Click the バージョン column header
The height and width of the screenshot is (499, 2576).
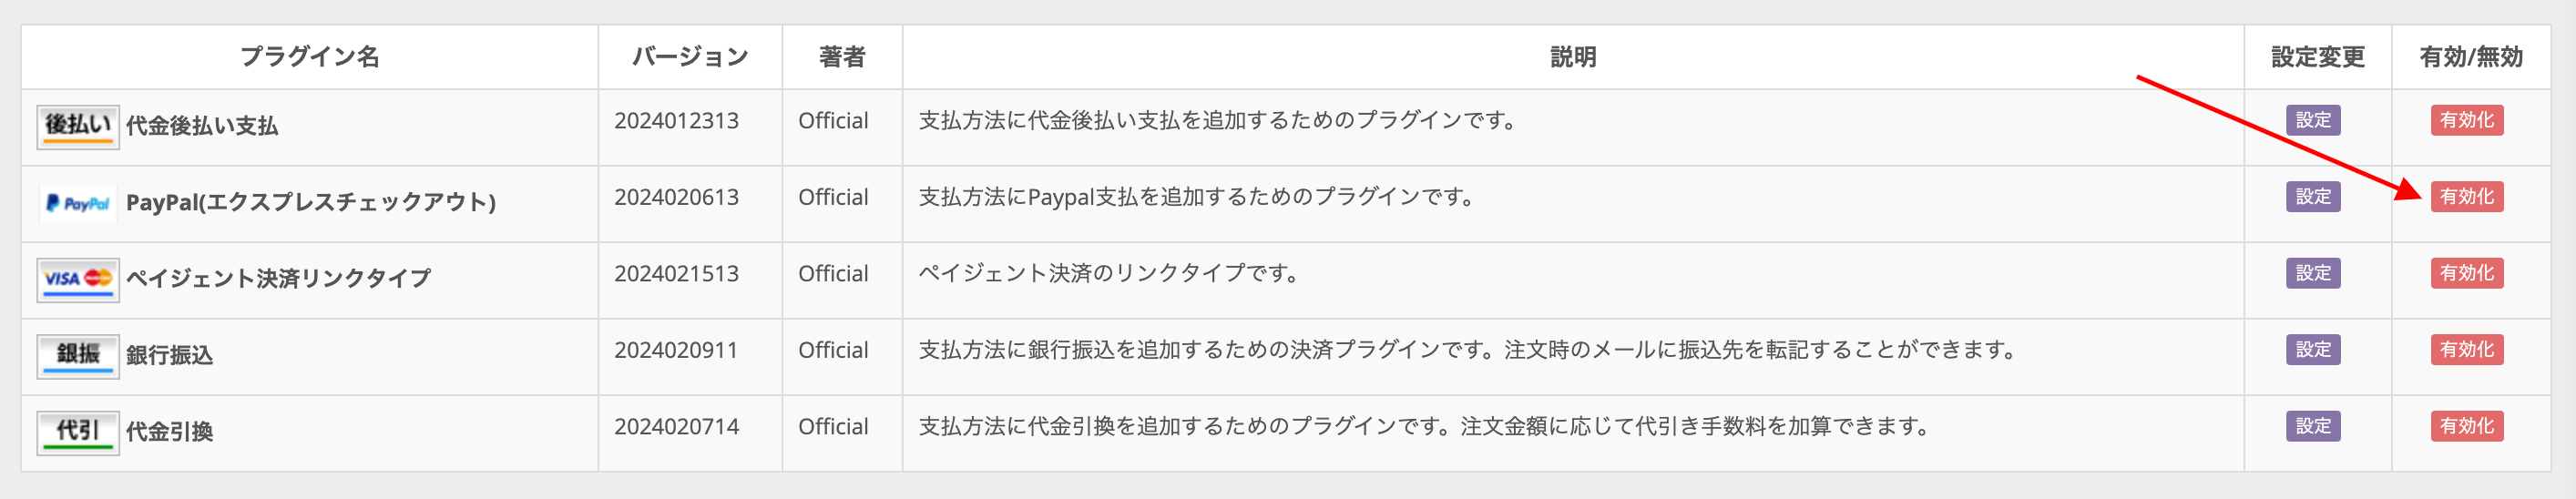coord(690,57)
